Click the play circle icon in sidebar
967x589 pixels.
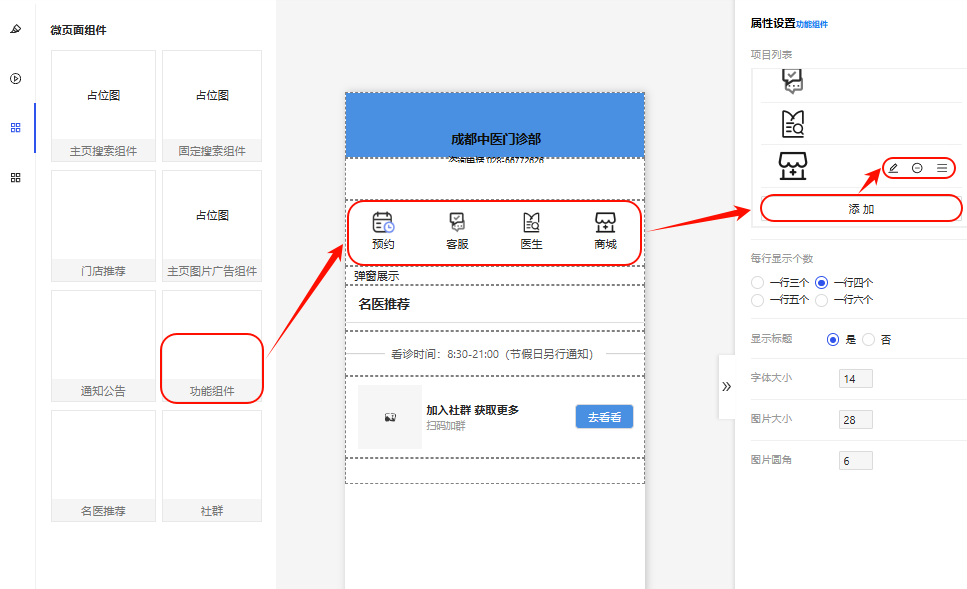(x=15, y=78)
